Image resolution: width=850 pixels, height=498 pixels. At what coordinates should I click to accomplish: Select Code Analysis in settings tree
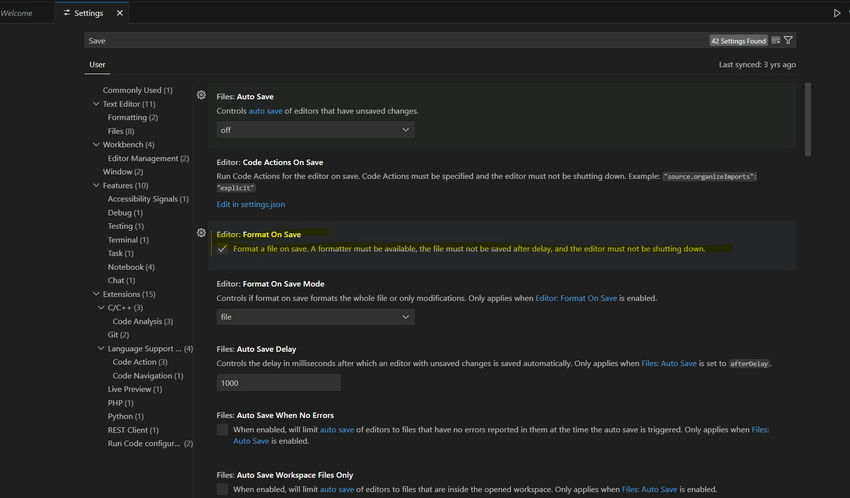tap(143, 321)
